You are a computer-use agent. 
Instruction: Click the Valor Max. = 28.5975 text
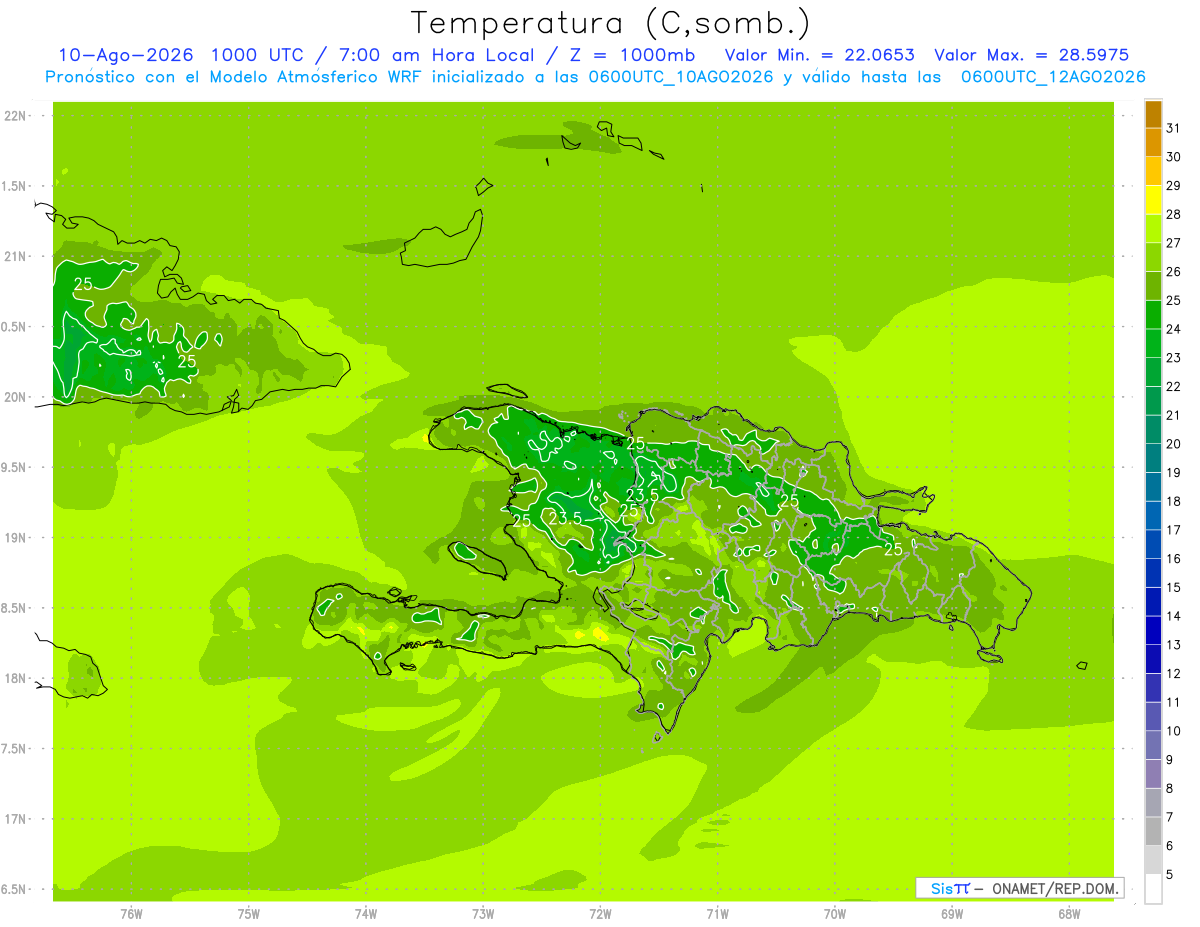click(x=1031, y=55)
